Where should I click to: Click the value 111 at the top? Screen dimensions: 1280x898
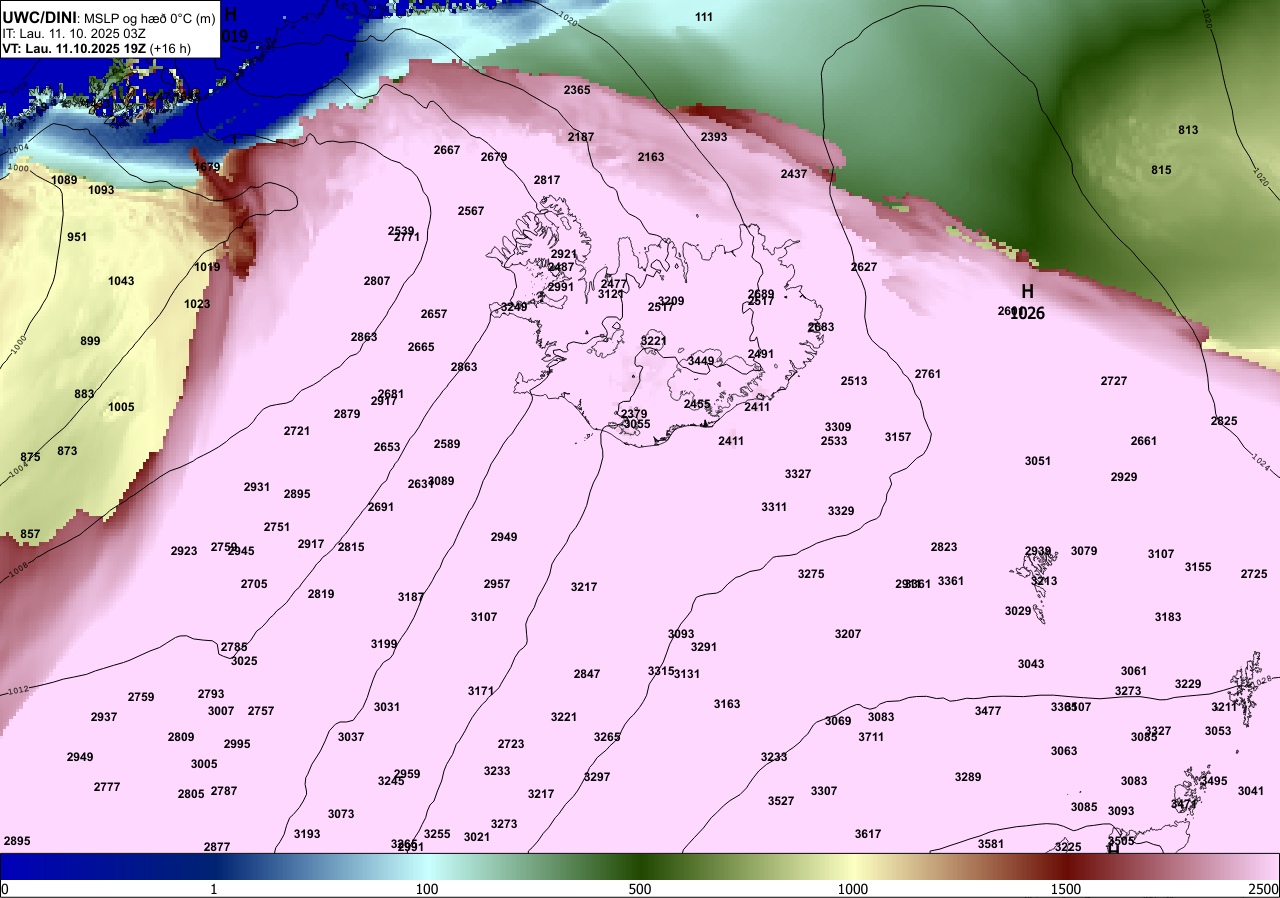click(704, 17)
